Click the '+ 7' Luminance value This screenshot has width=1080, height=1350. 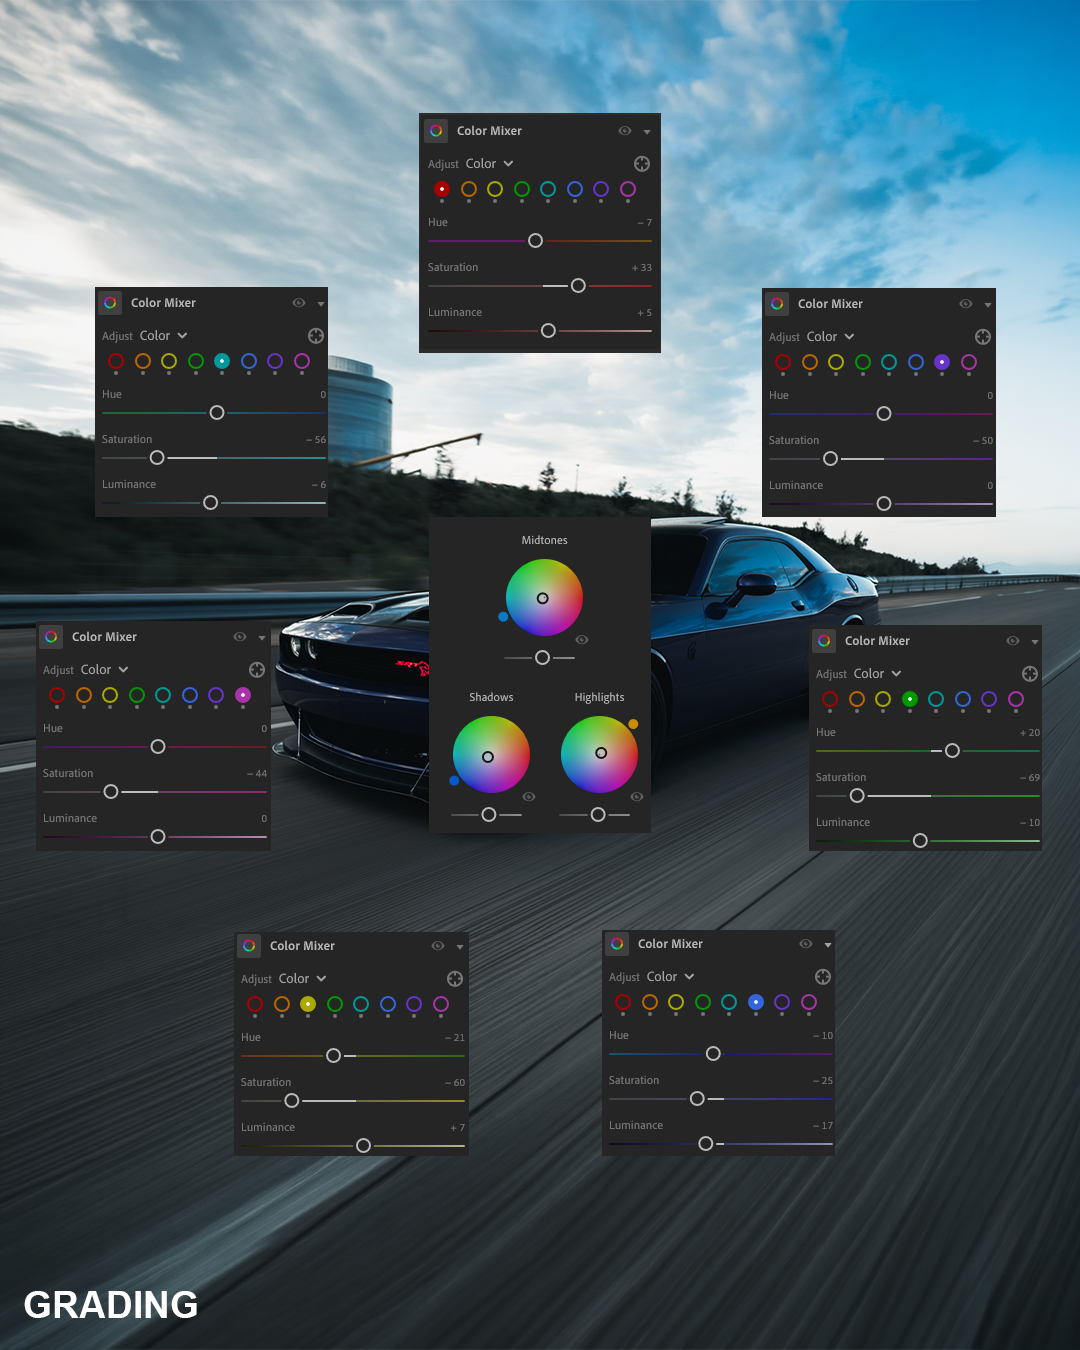(x=458, y=1128)
